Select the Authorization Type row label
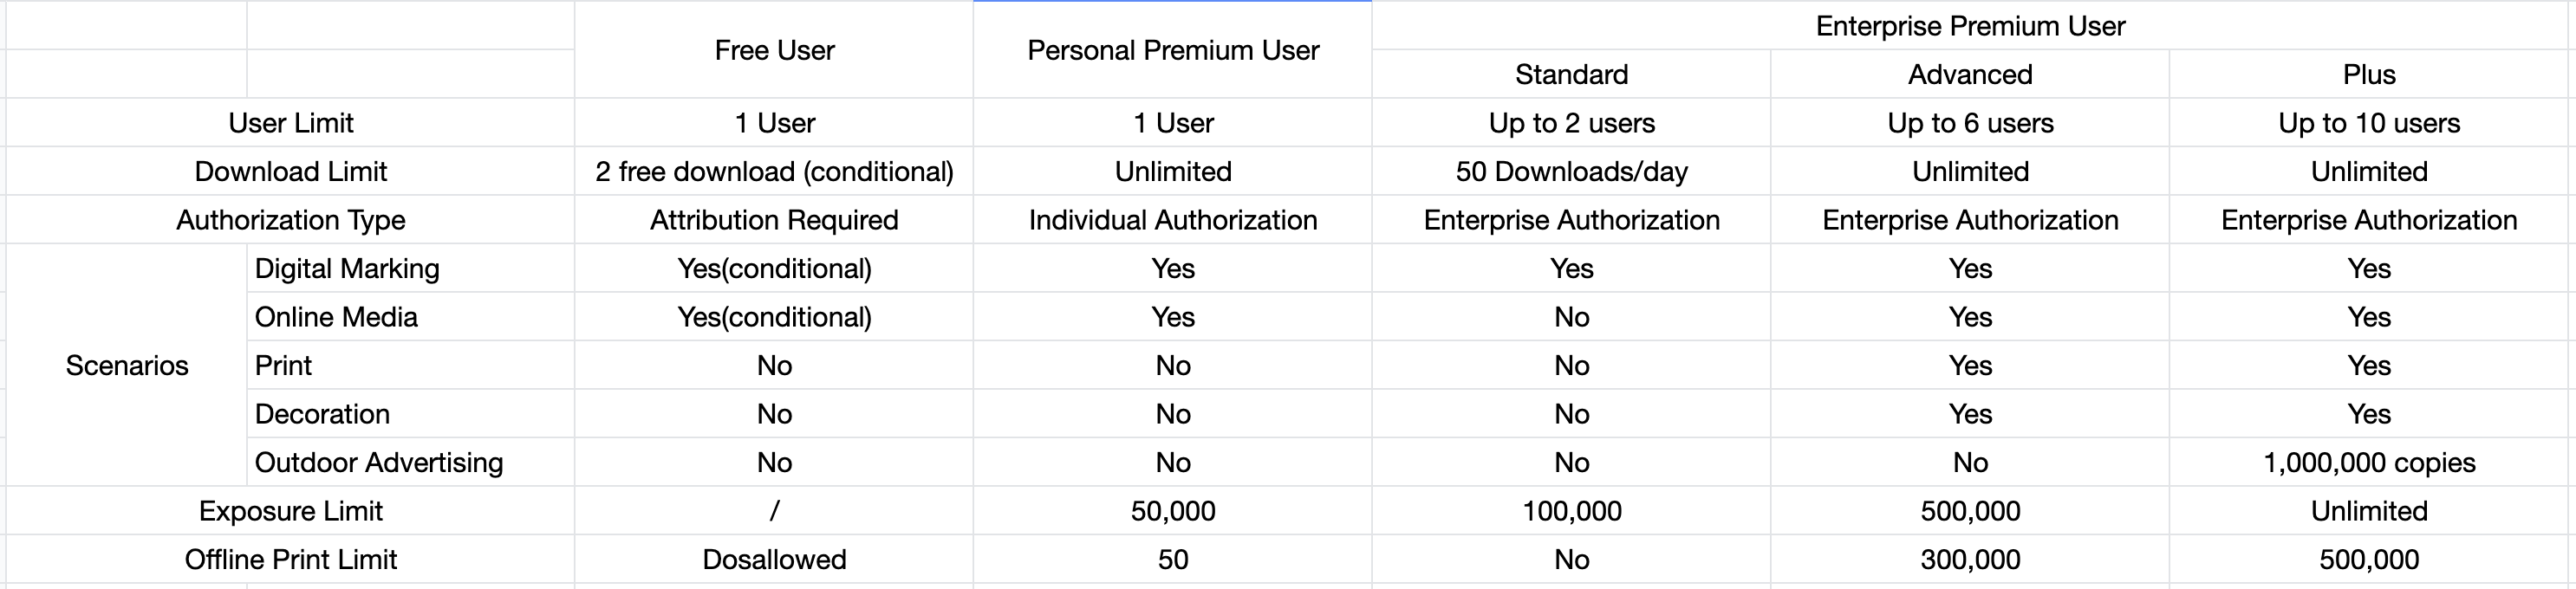The height and width of the screenshot is (589, 2576). tap(290, 220)
